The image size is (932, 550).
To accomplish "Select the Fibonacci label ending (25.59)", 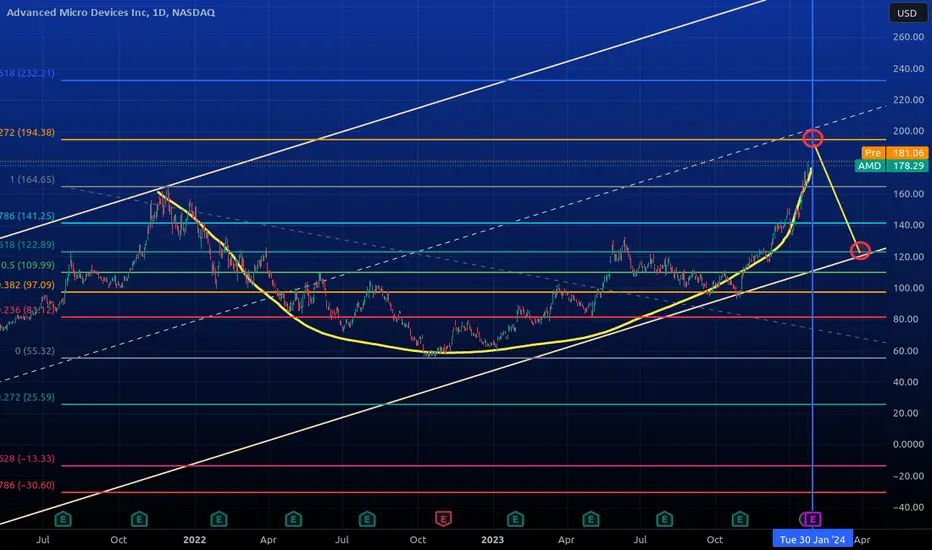I will [27, 397].
